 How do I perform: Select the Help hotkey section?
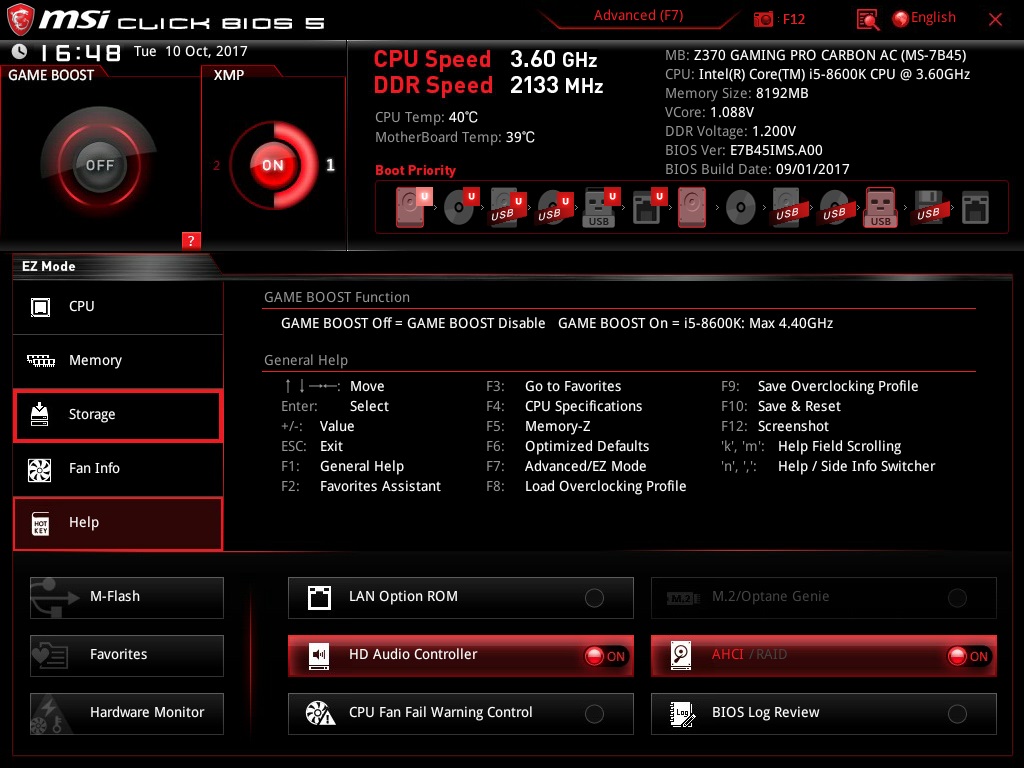118,523
